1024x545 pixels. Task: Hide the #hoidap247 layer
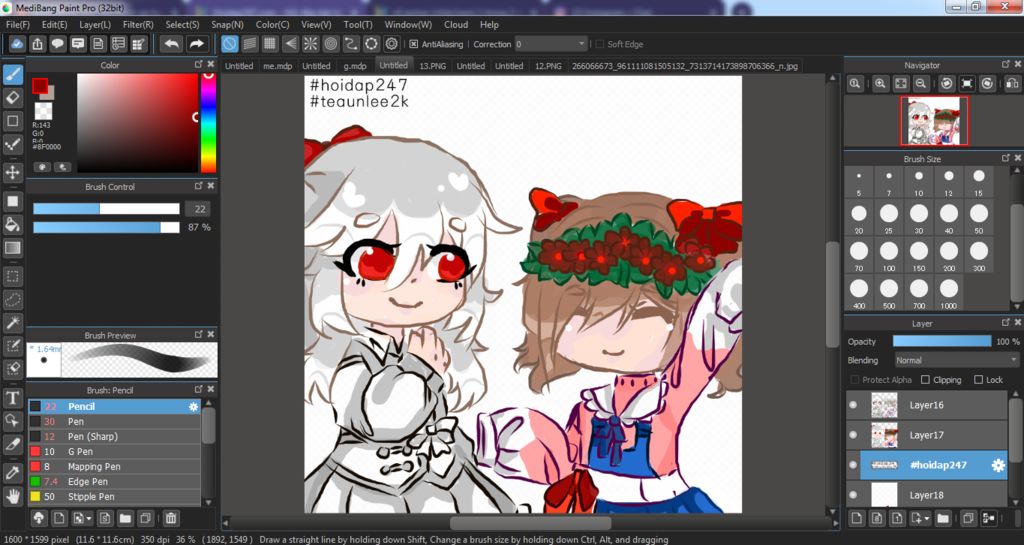pos(853,465)
